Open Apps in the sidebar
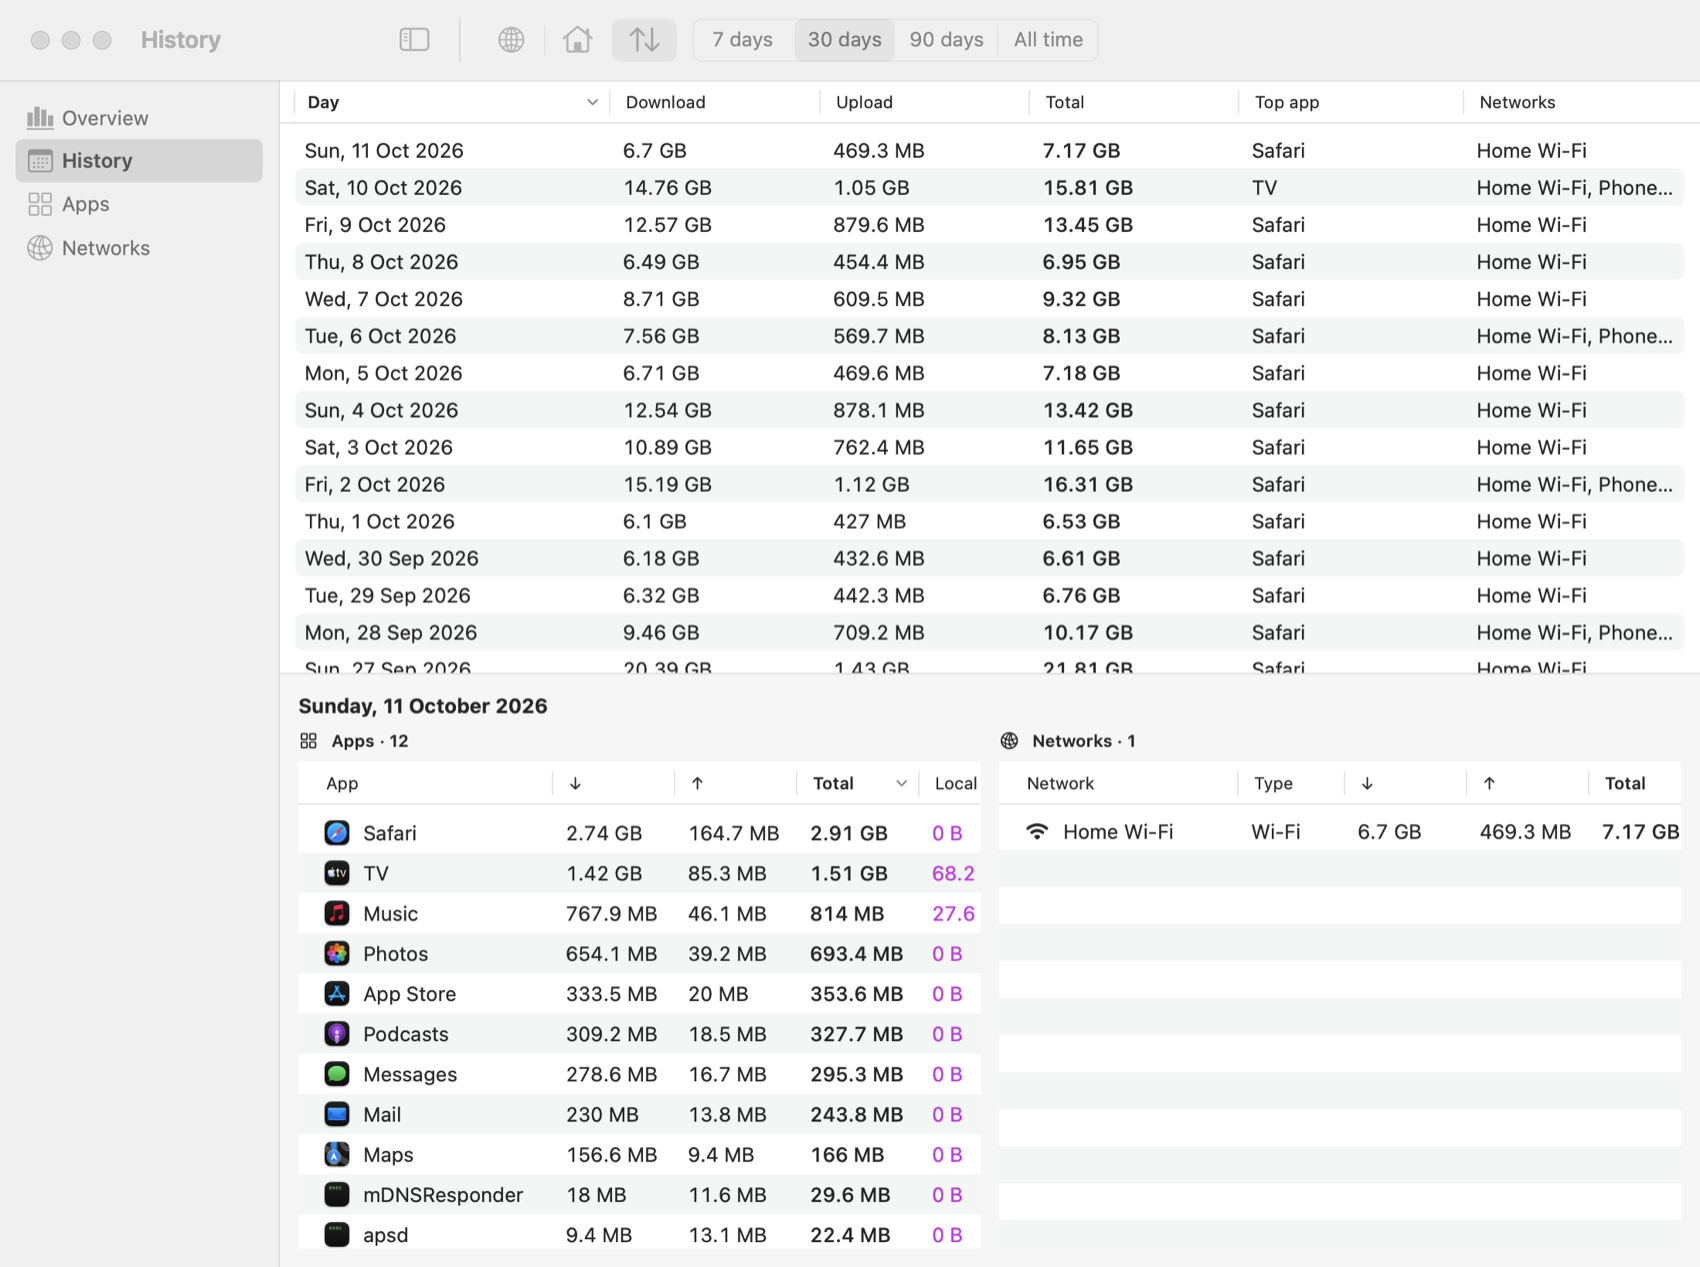The image size is (1700, 1267). 139,204
